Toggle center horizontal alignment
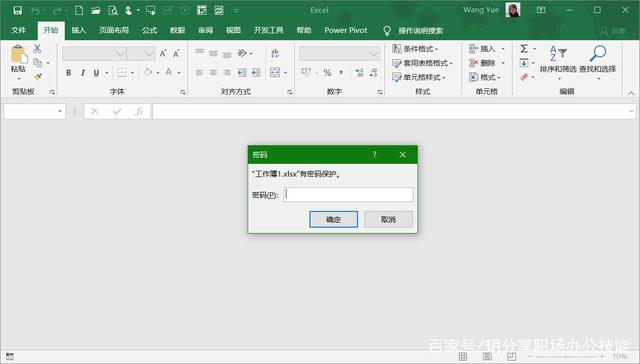Viewport: 640px width, 364px height. 213,73
